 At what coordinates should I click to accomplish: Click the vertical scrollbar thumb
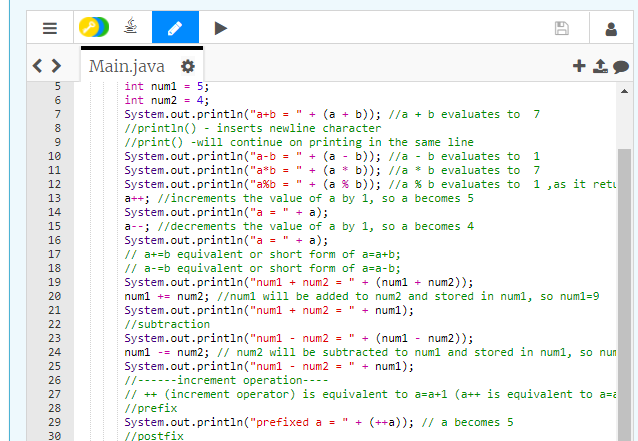coord(624,270)
